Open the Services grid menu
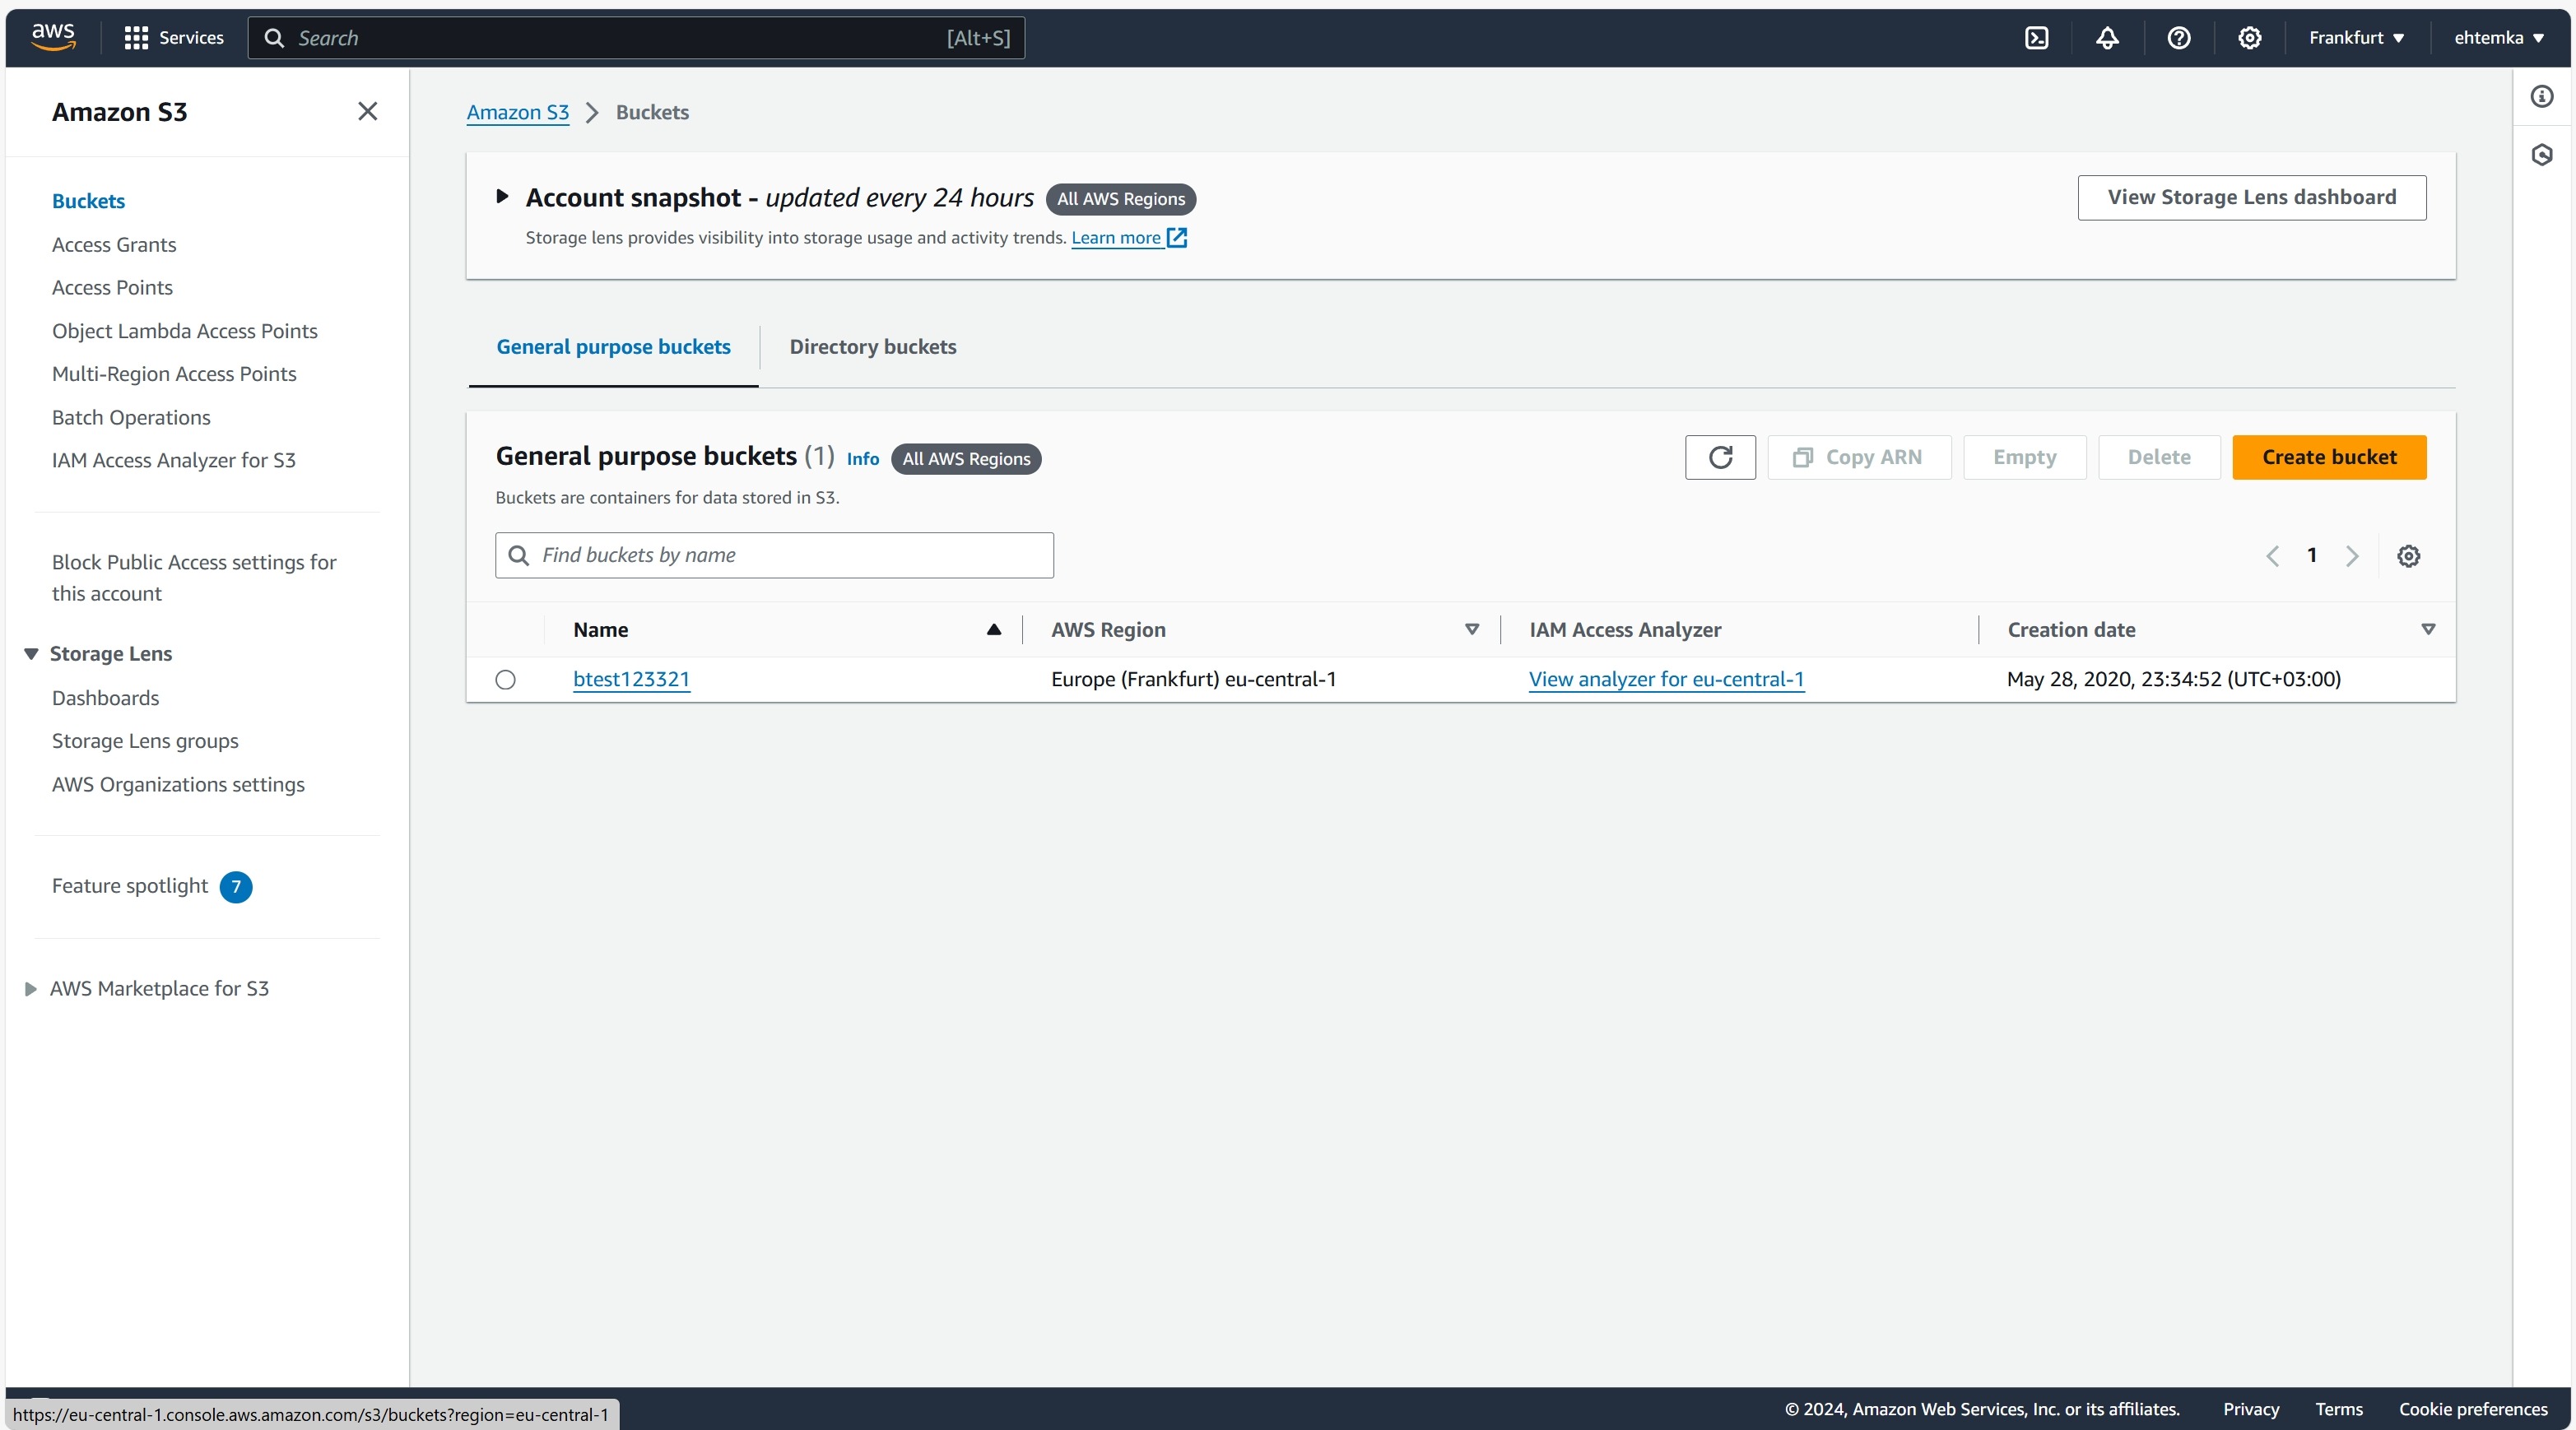 pos(173,38)
